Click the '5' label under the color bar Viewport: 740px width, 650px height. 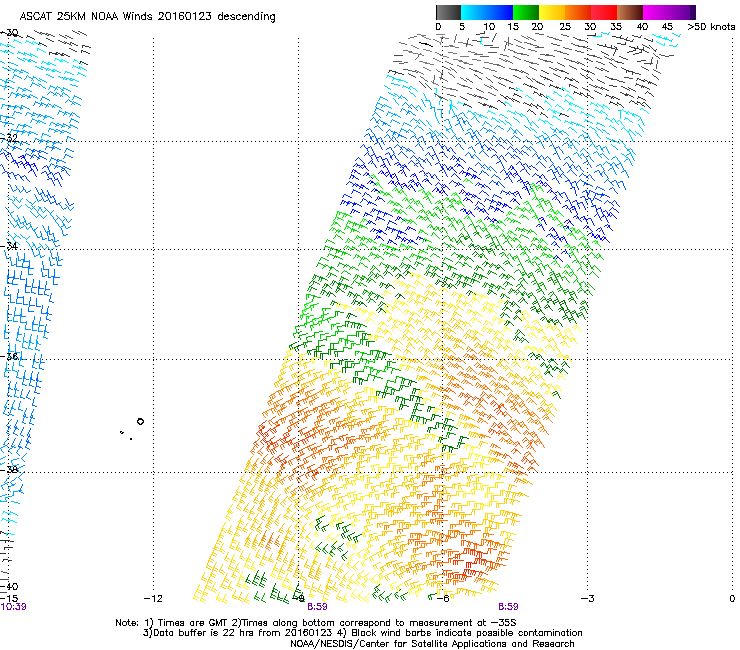coord(462,27)
